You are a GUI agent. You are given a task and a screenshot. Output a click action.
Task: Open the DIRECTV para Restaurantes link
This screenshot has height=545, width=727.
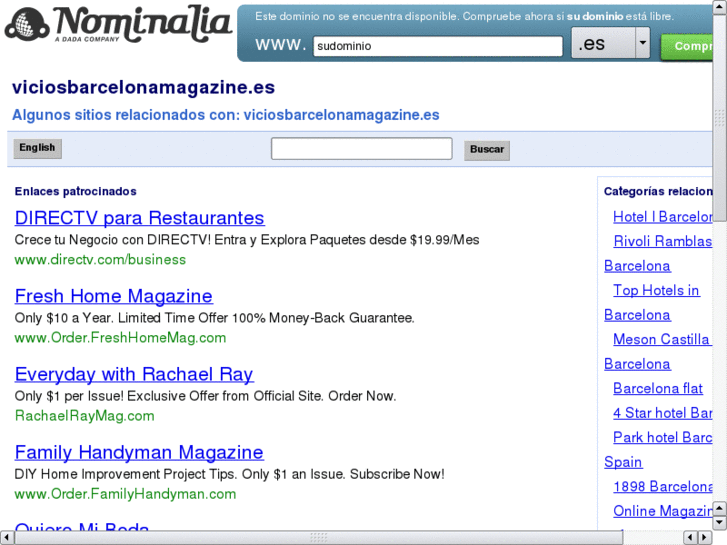[140, 218]
